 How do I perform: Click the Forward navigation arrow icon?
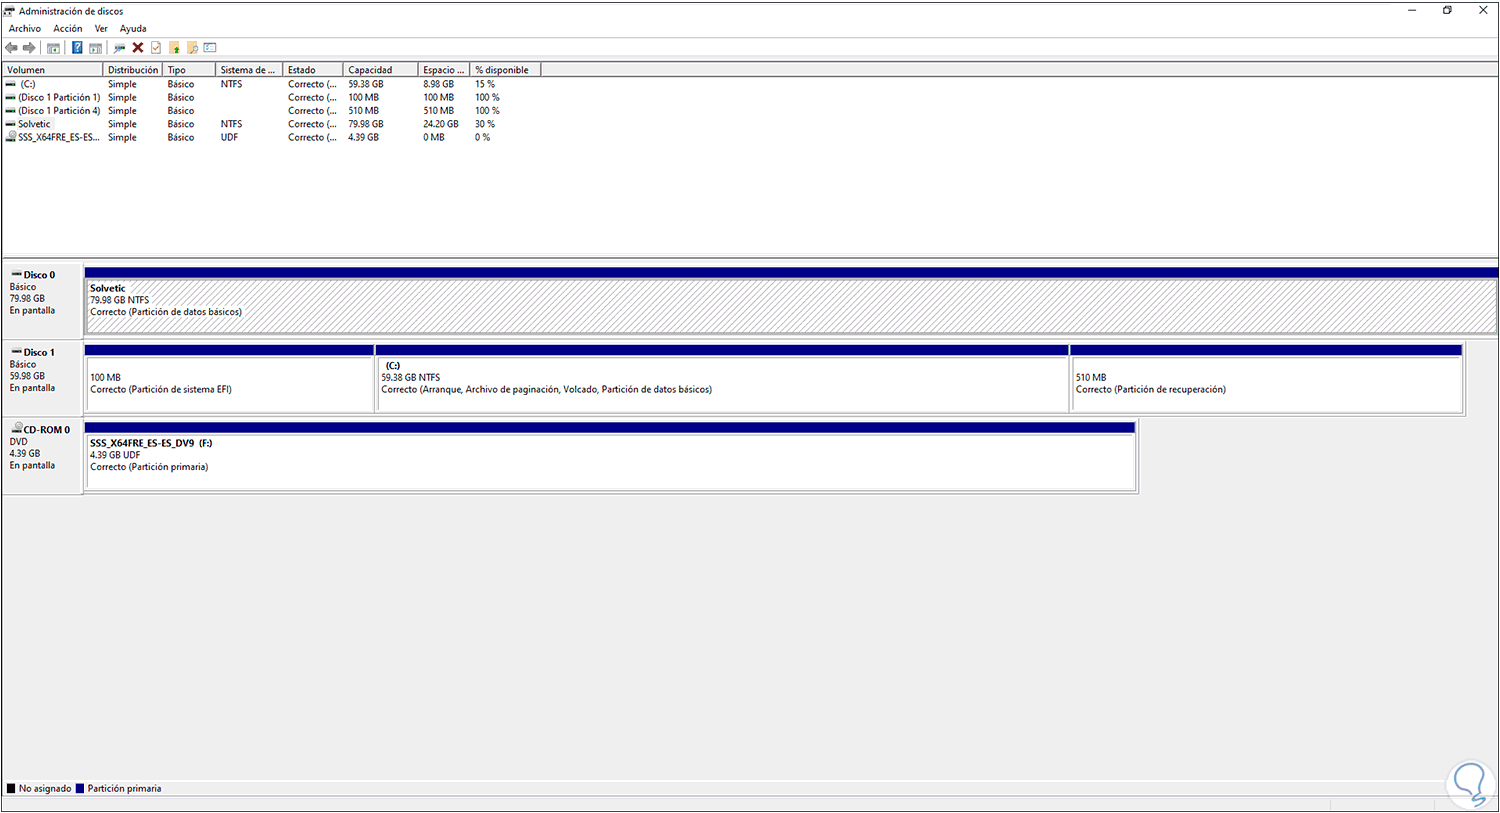tap(28, 47)
